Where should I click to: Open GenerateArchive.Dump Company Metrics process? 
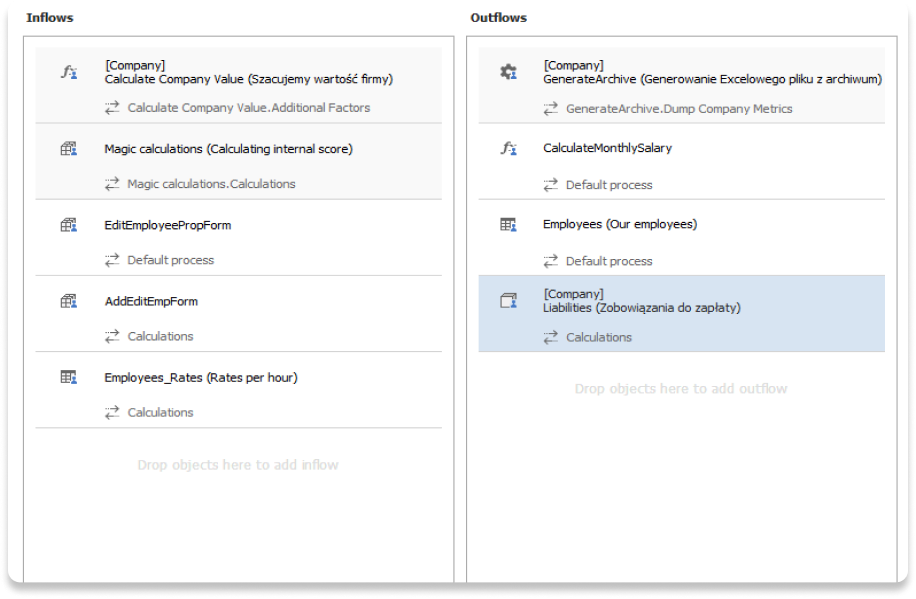pyautogui.click(x=679, y=108)
